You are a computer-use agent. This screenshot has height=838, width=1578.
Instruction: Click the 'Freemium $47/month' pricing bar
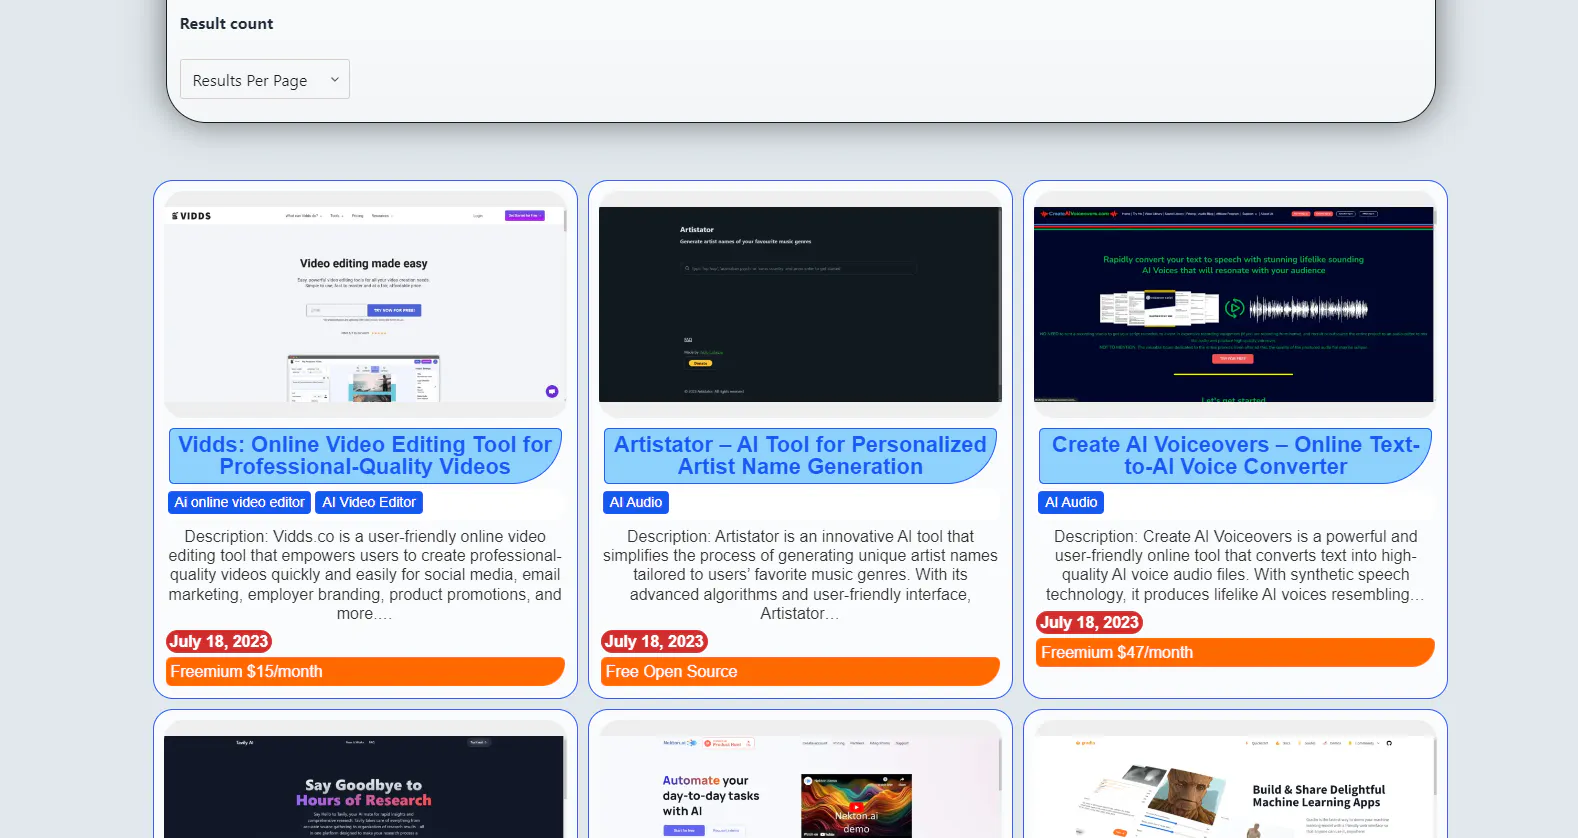pos(1235,652)
